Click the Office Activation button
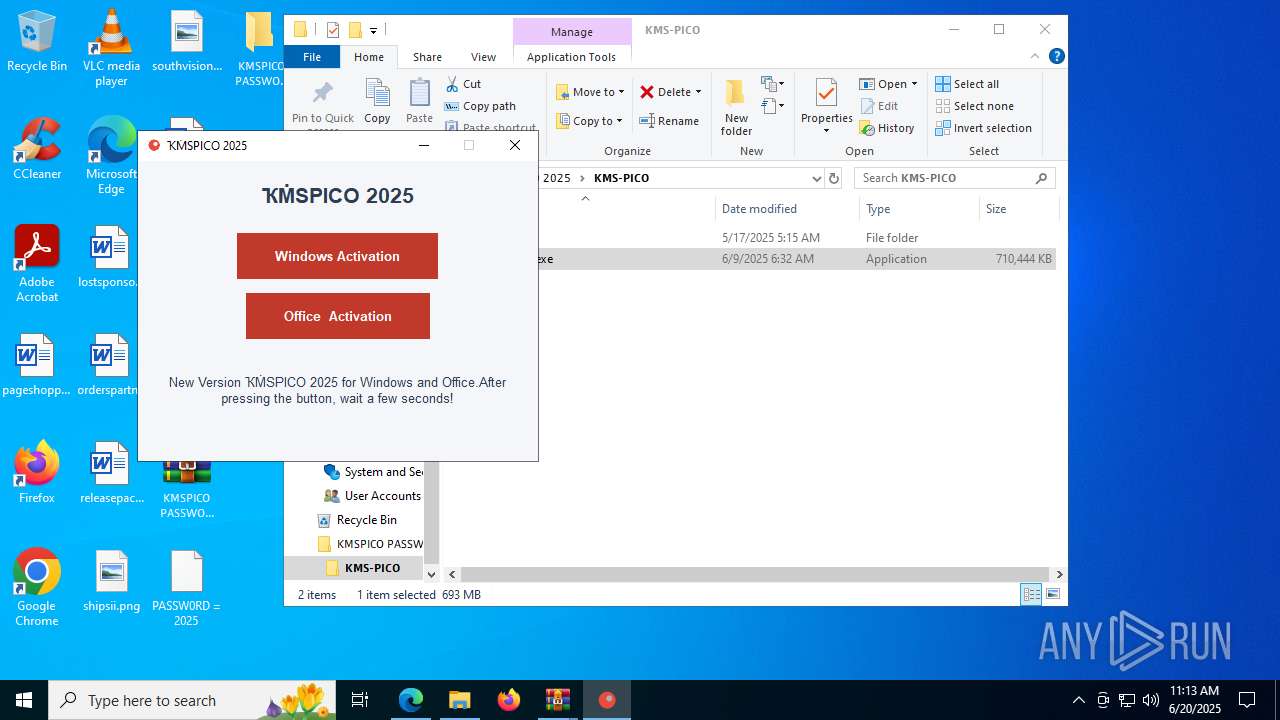 pos(338,316)
